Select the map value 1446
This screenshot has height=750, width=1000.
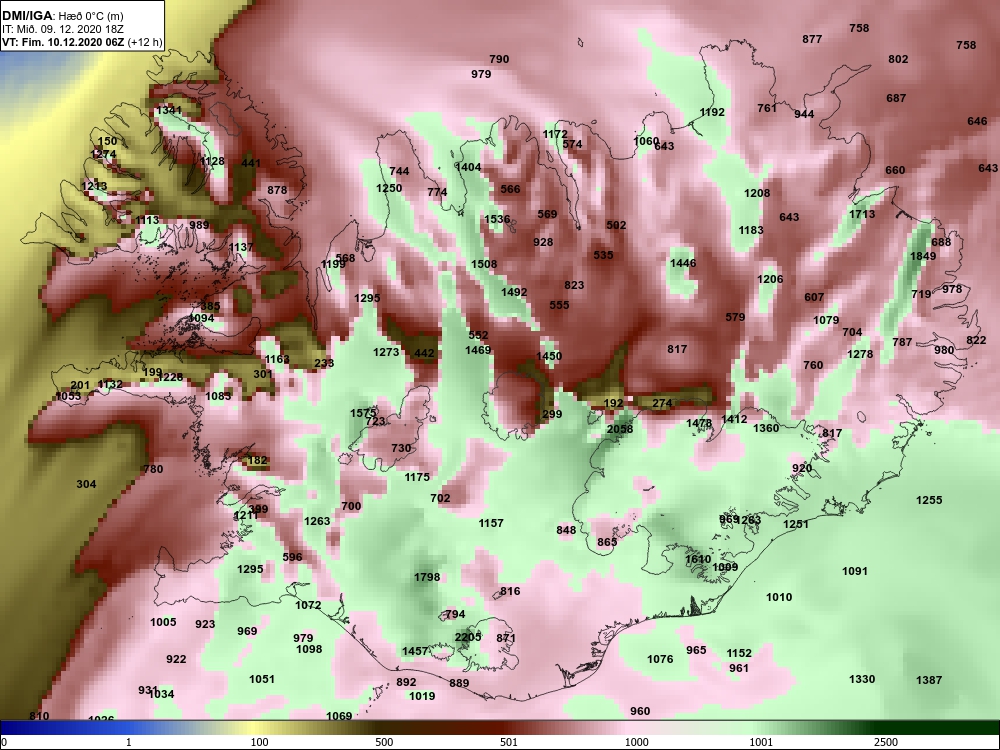[683, 263]
